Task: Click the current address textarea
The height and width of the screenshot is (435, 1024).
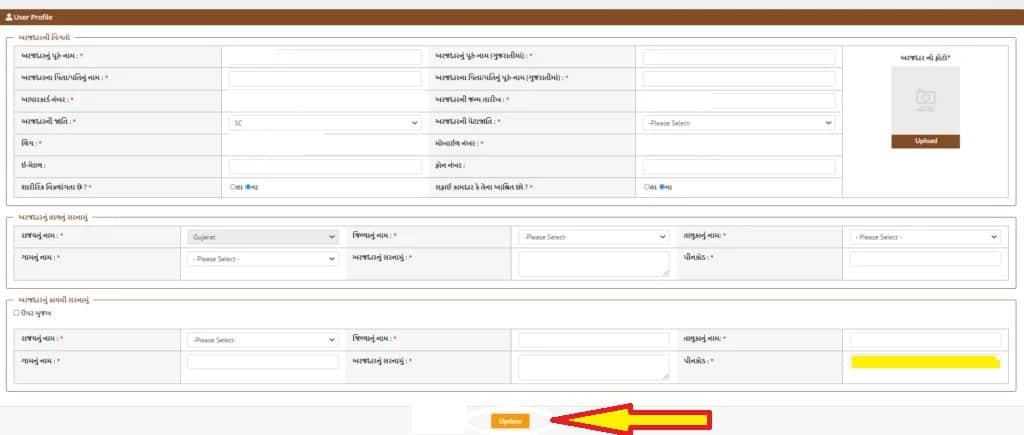Action: point(593,263)
